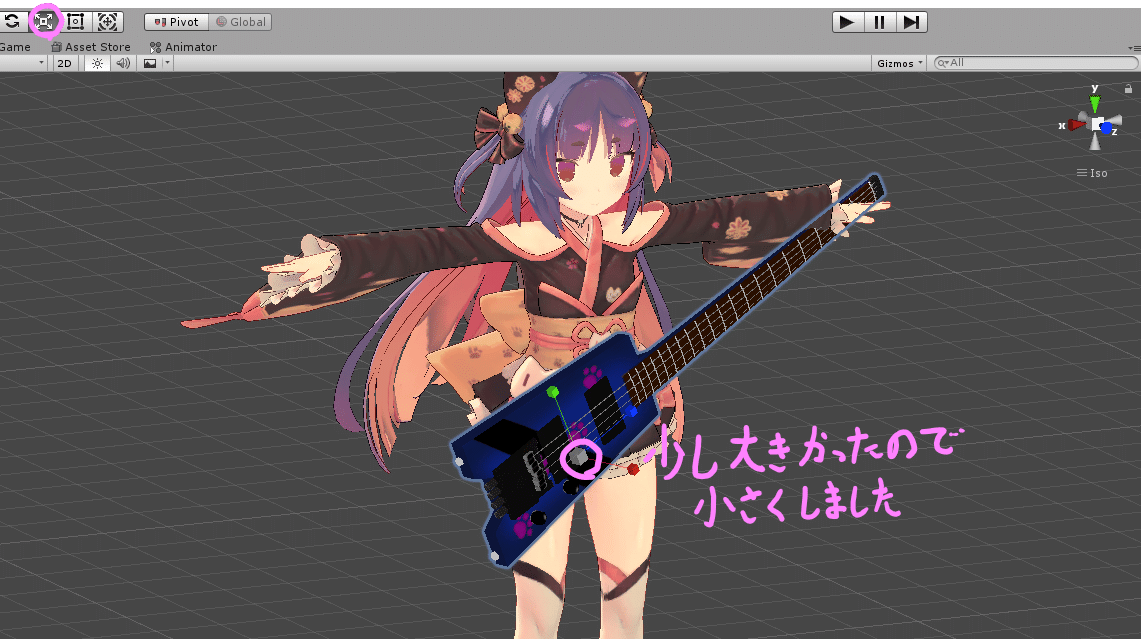Image resolution: width=1141 pixels, height=639 pixels.
Task: Click the Pause button
Action: (x=879, y=22)
